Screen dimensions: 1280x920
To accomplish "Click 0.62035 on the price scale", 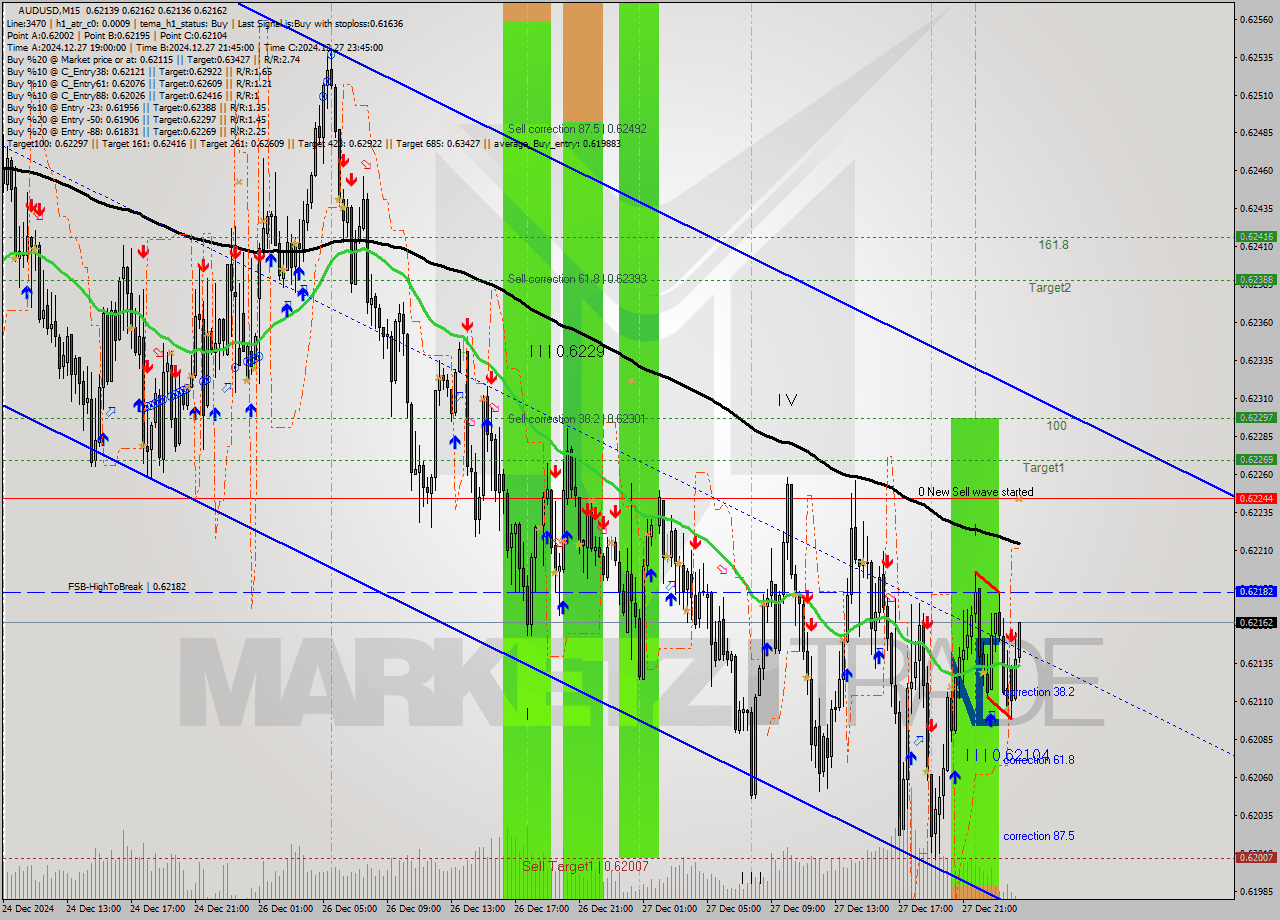I will (1256, 815).
